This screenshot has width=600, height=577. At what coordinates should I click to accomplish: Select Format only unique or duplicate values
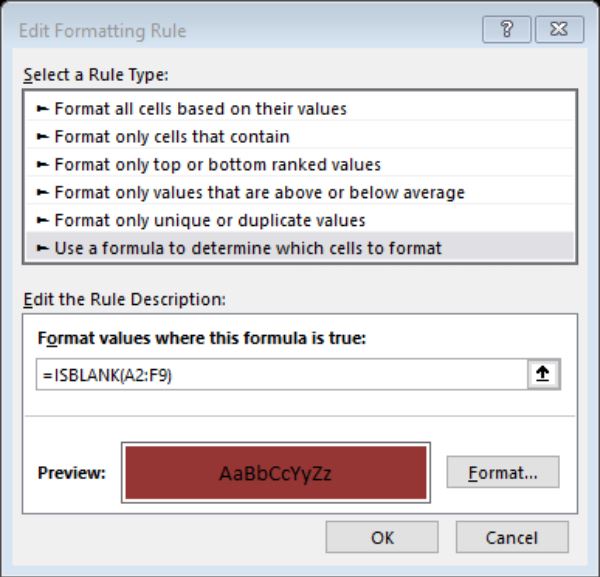300,220
